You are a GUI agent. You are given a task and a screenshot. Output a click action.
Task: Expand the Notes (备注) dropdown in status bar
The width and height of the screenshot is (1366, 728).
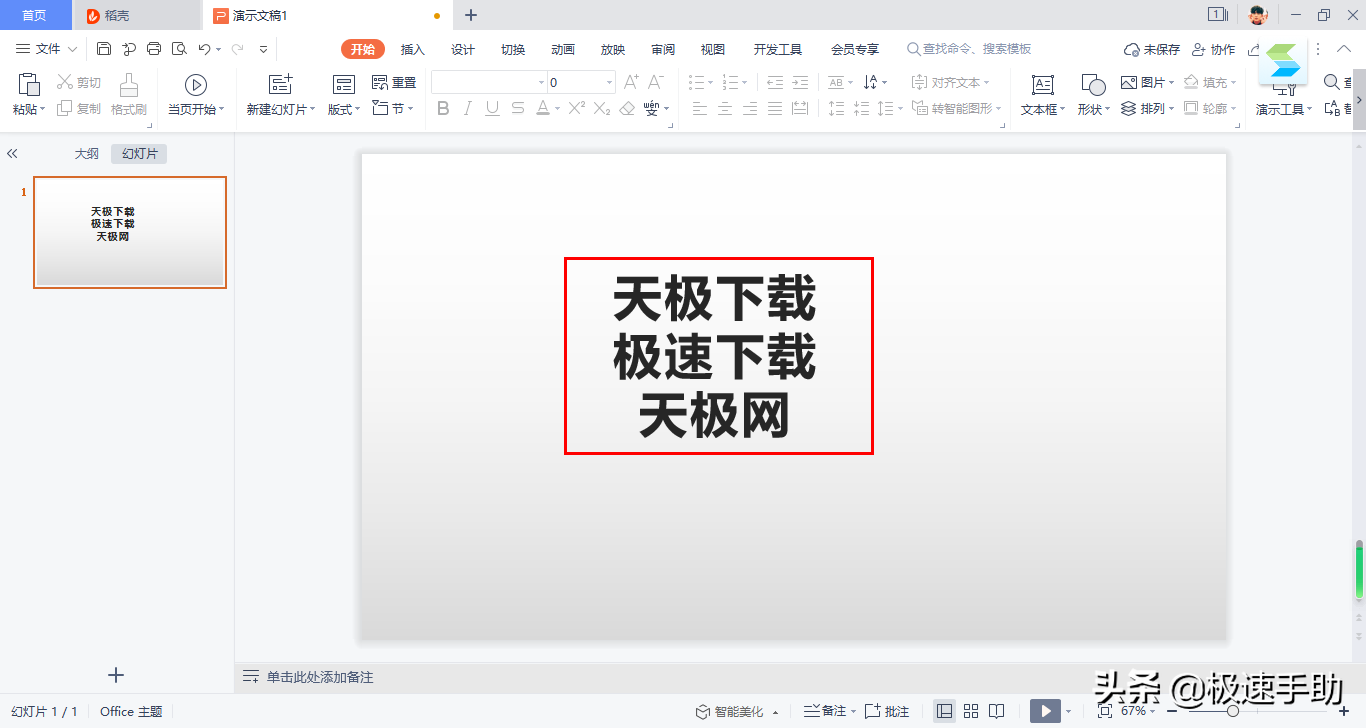(853, 711)
